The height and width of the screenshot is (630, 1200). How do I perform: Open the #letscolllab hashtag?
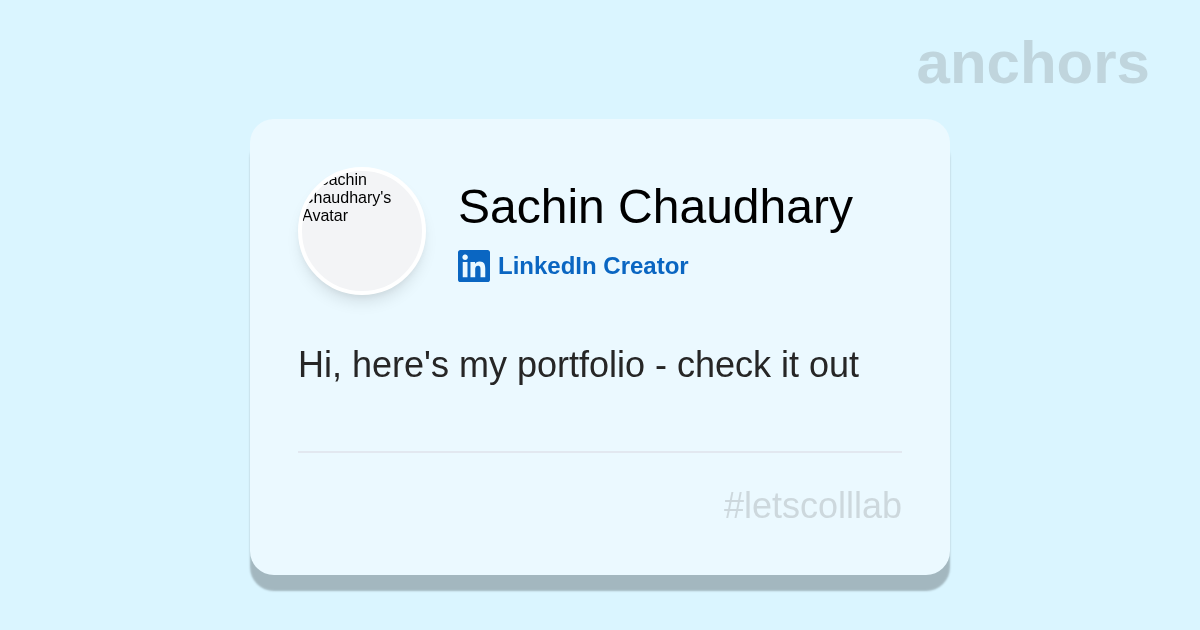point(812,506)
